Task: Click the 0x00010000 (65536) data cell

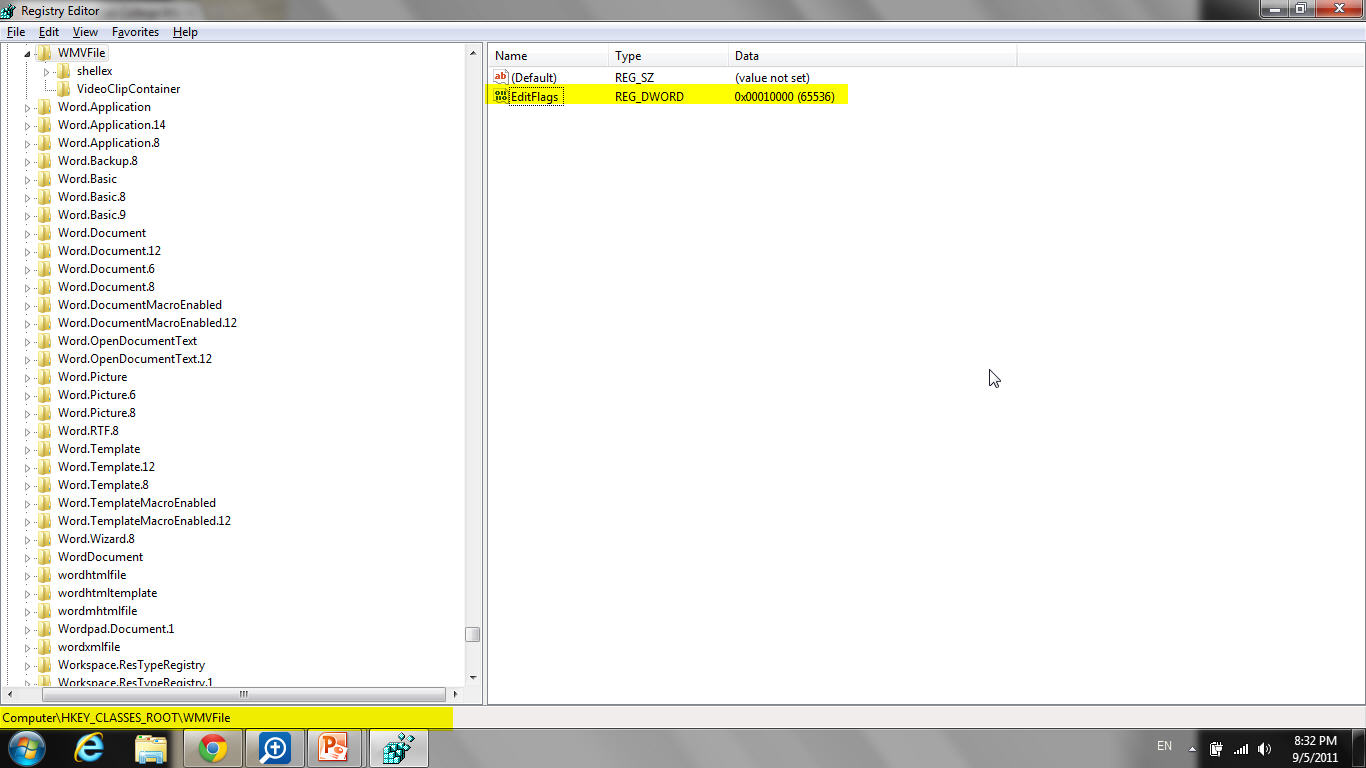Action: pos(785,97)
